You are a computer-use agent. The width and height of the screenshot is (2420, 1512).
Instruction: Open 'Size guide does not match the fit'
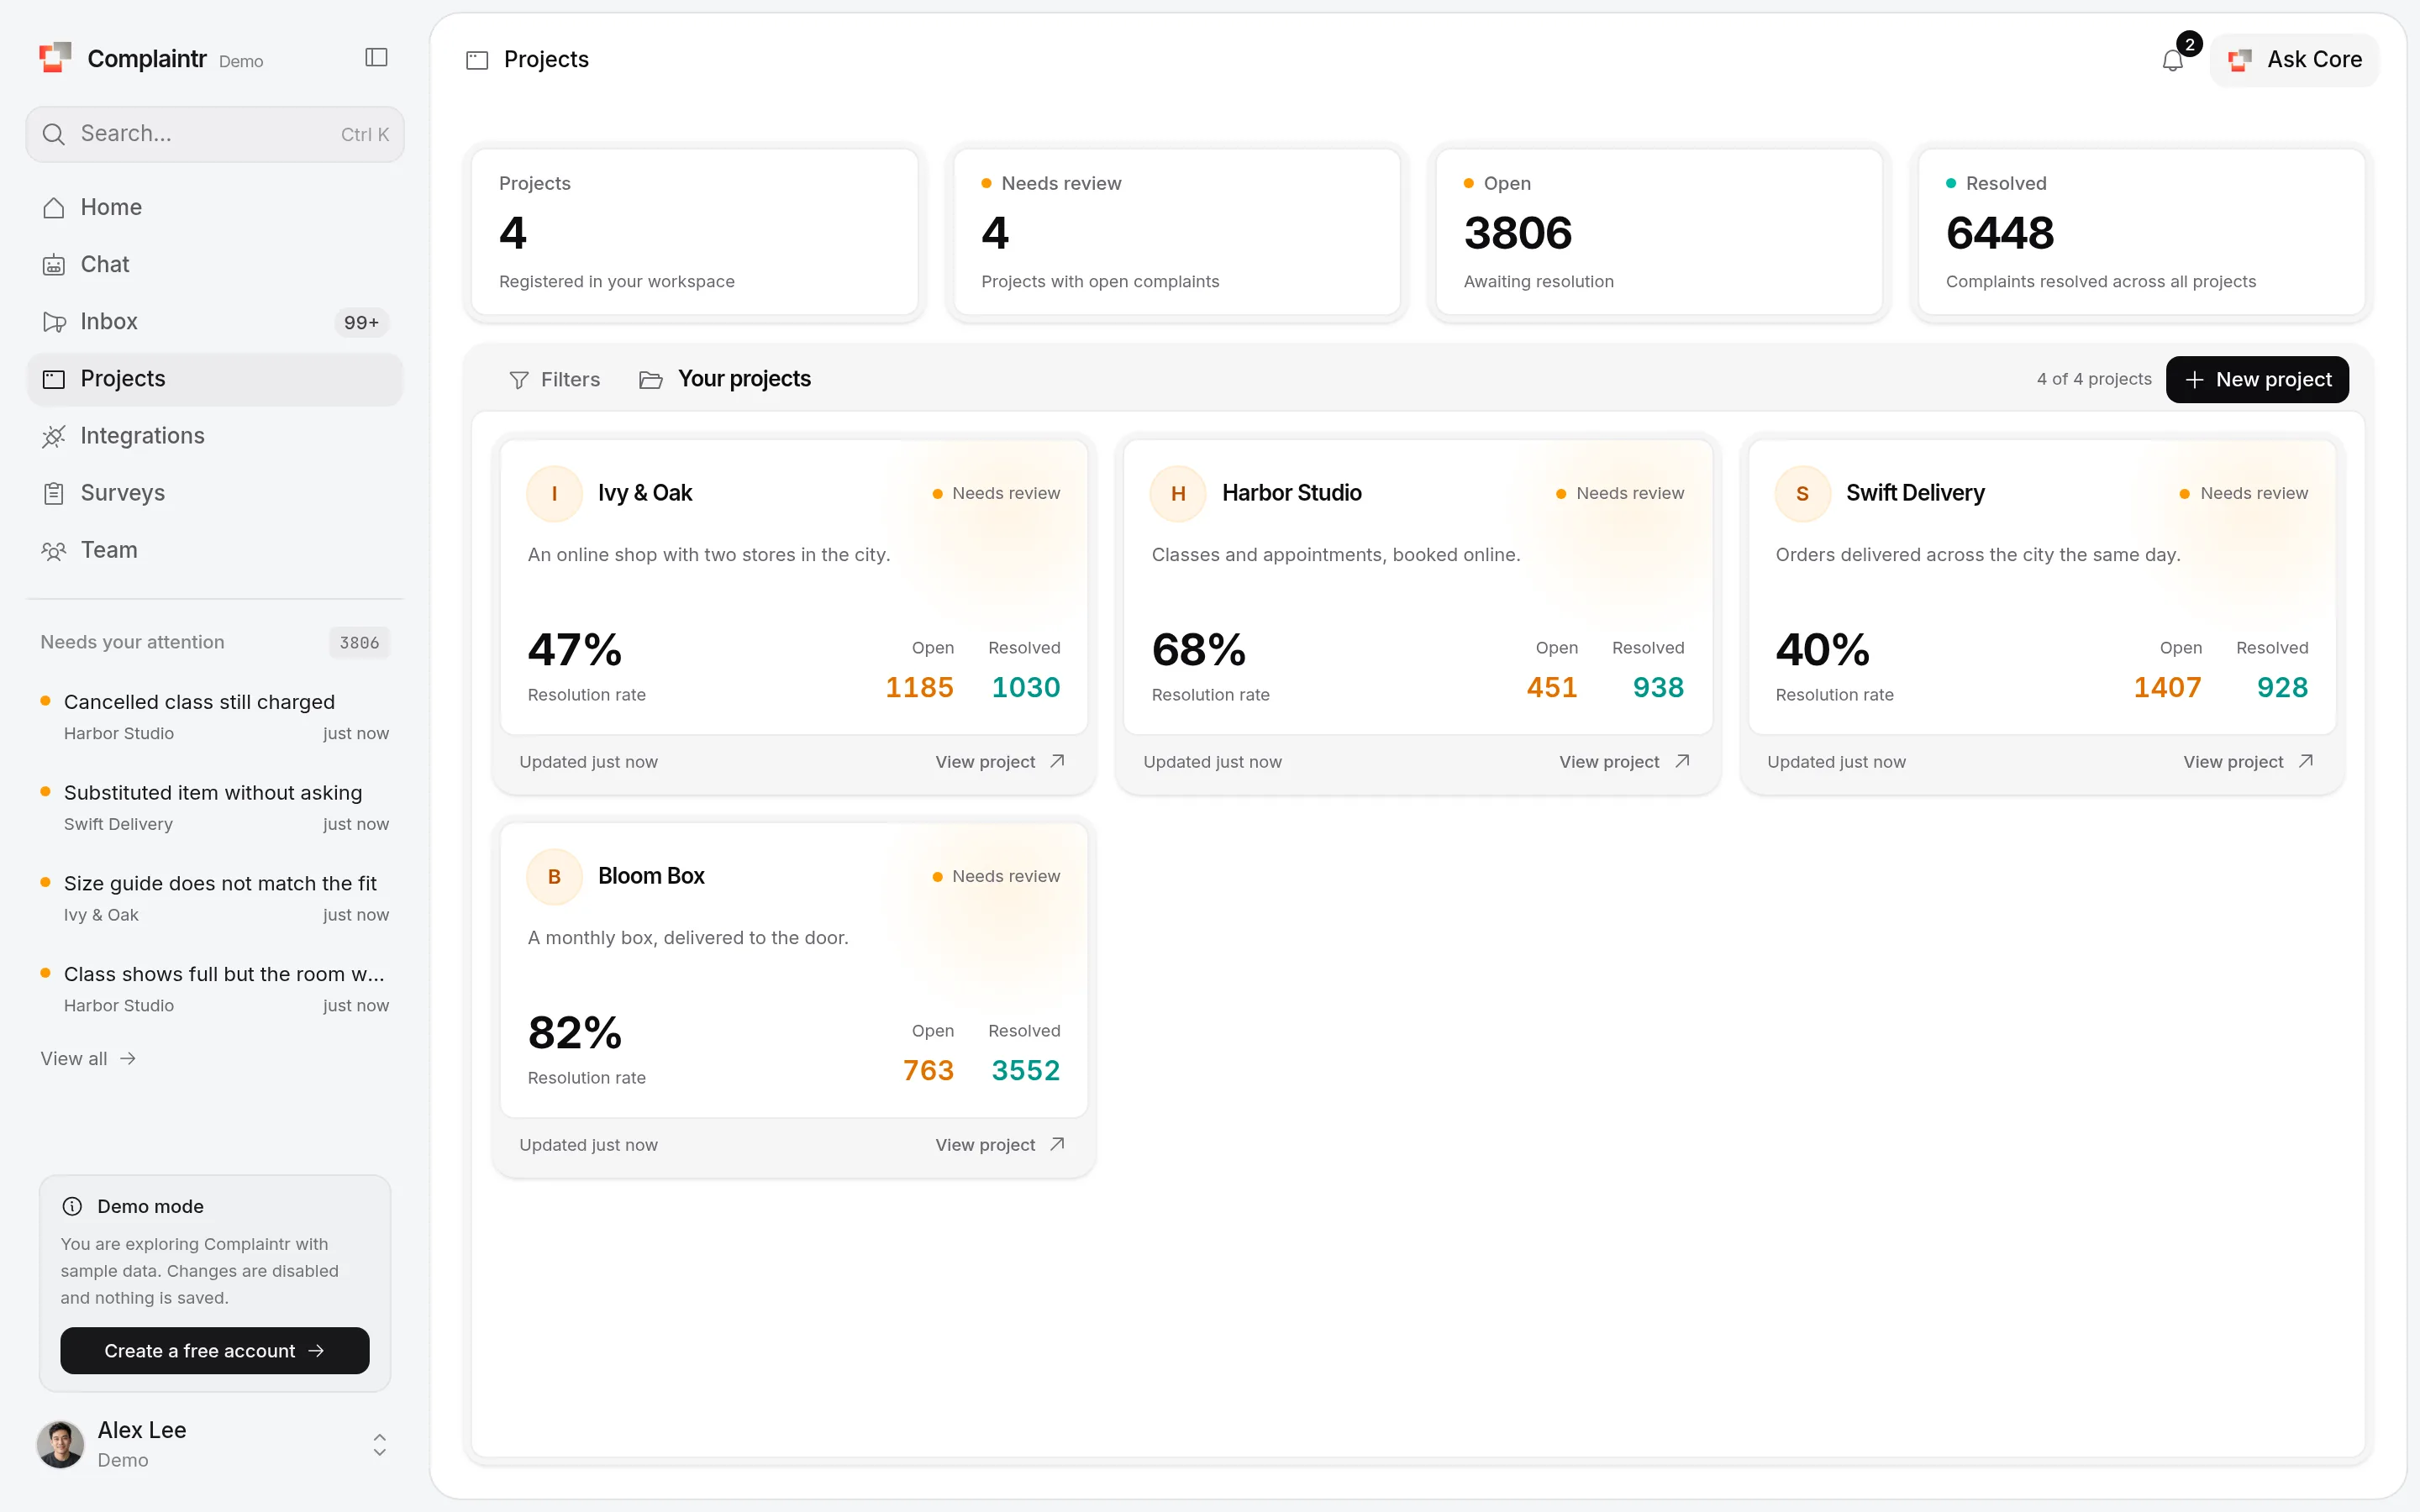point(214,898)
